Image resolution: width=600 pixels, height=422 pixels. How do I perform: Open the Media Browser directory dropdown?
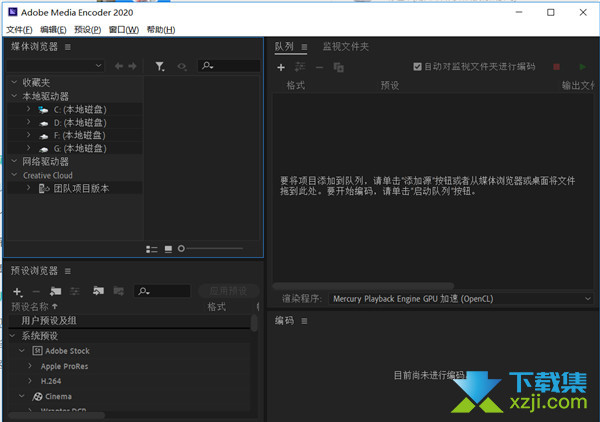click(55, 66)
